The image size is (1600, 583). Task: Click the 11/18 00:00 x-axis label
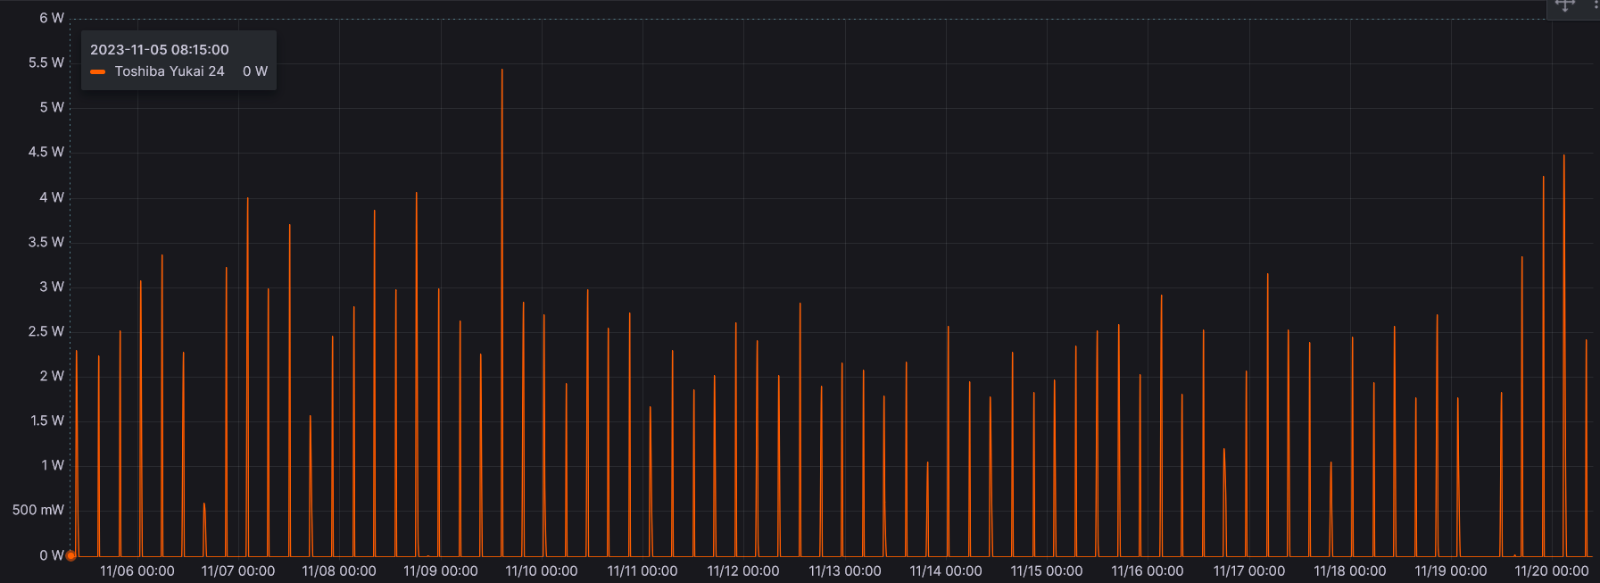[x=1350, y=571]
